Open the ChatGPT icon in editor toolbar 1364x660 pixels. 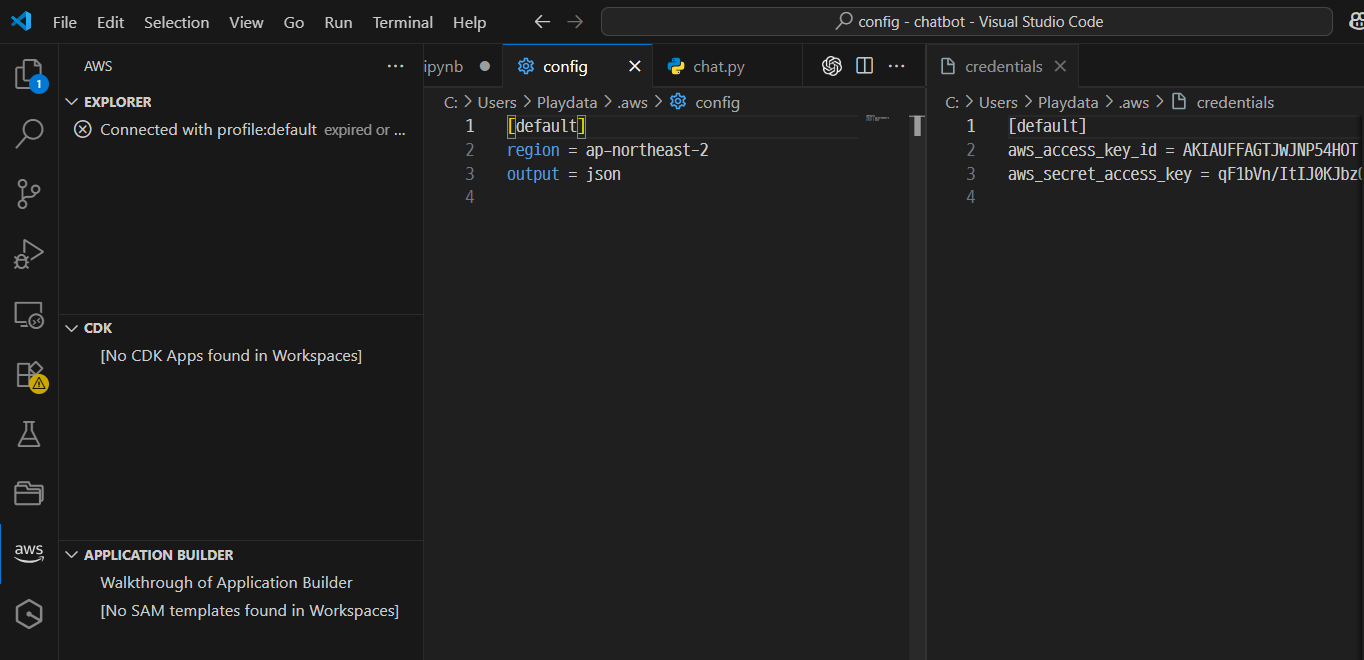click(x=832, y=66)
